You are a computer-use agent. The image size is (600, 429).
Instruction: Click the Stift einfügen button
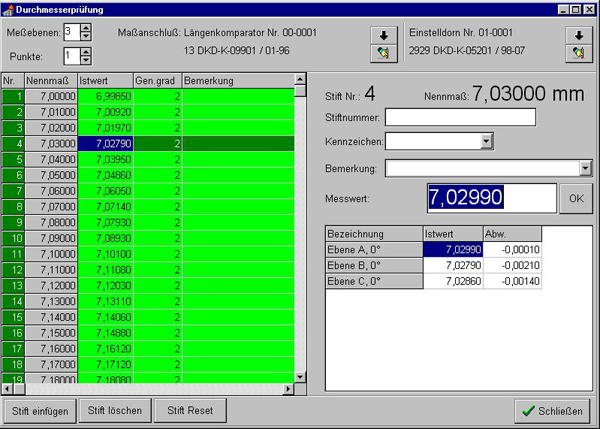(40, 411)
